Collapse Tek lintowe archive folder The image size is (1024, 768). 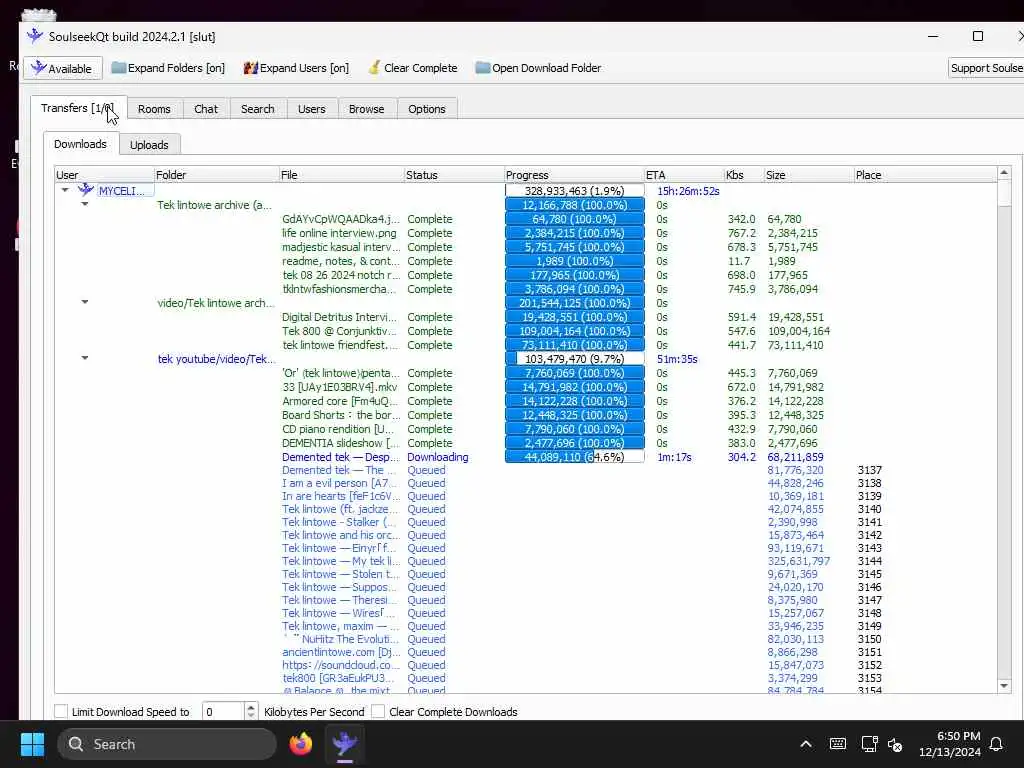point(85,204)
